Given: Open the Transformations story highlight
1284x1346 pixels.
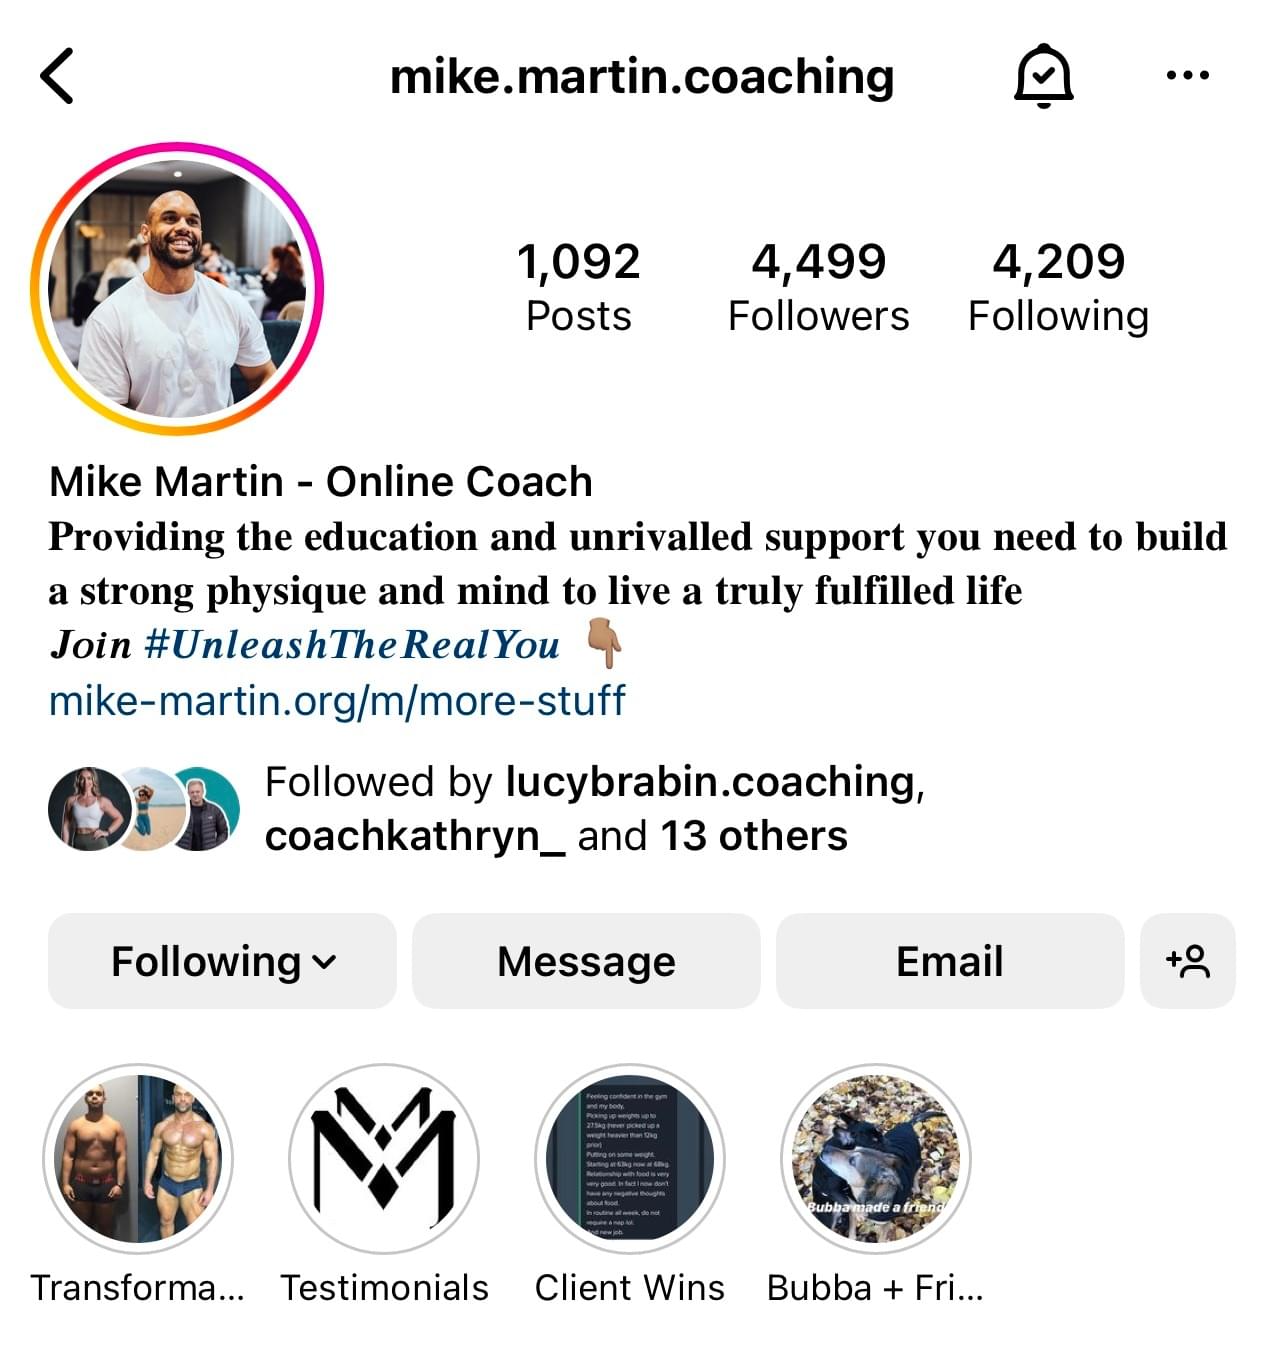Looking at the screenshot, I should point(138,1159).
